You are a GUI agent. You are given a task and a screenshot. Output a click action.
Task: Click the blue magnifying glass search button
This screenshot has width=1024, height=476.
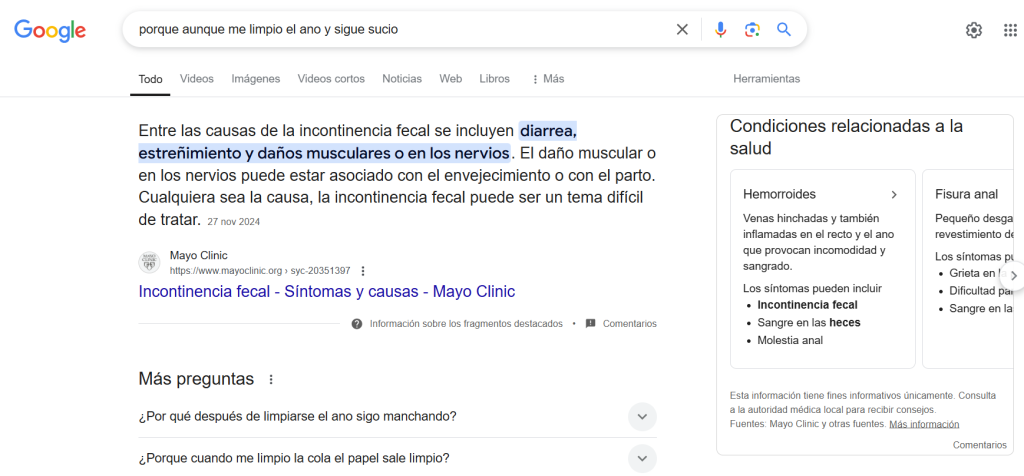click(x=784, y=30)
